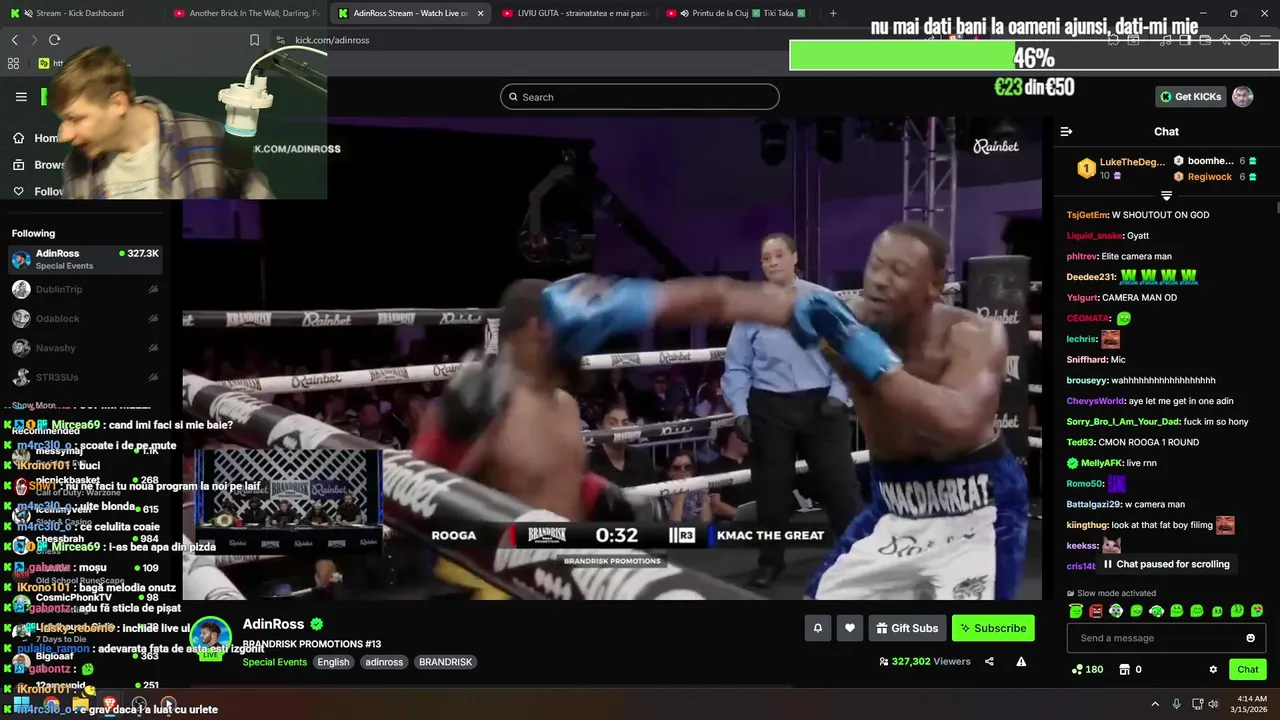Collapse the chat panel with arrow icon

point(1066,132)
